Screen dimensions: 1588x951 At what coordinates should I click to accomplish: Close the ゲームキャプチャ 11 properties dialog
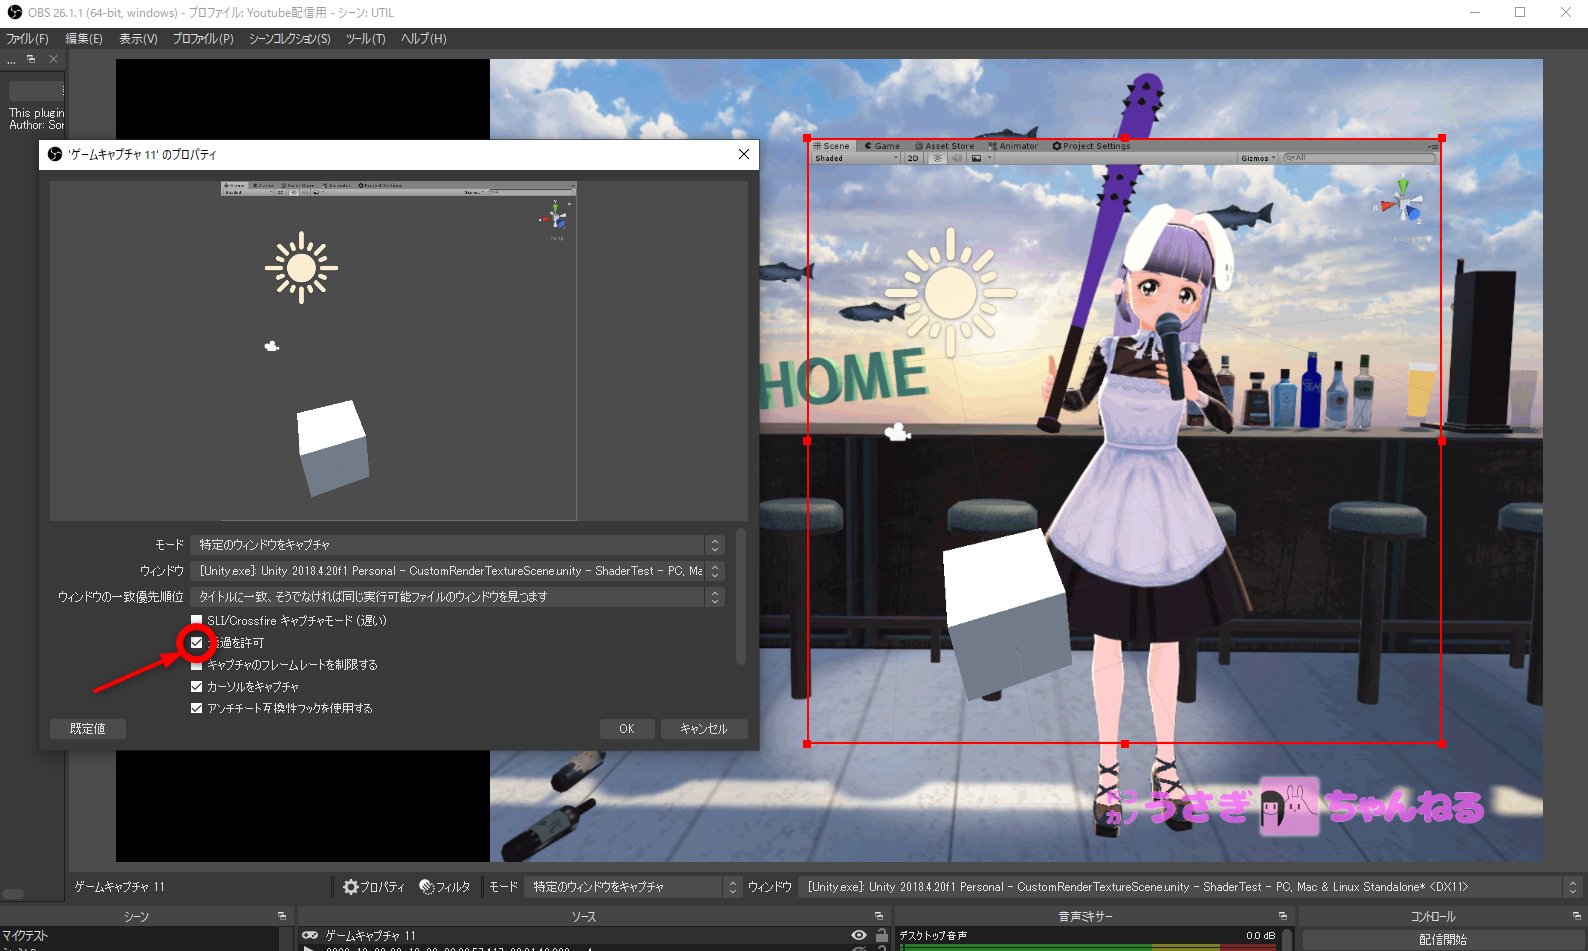[743, 154]
